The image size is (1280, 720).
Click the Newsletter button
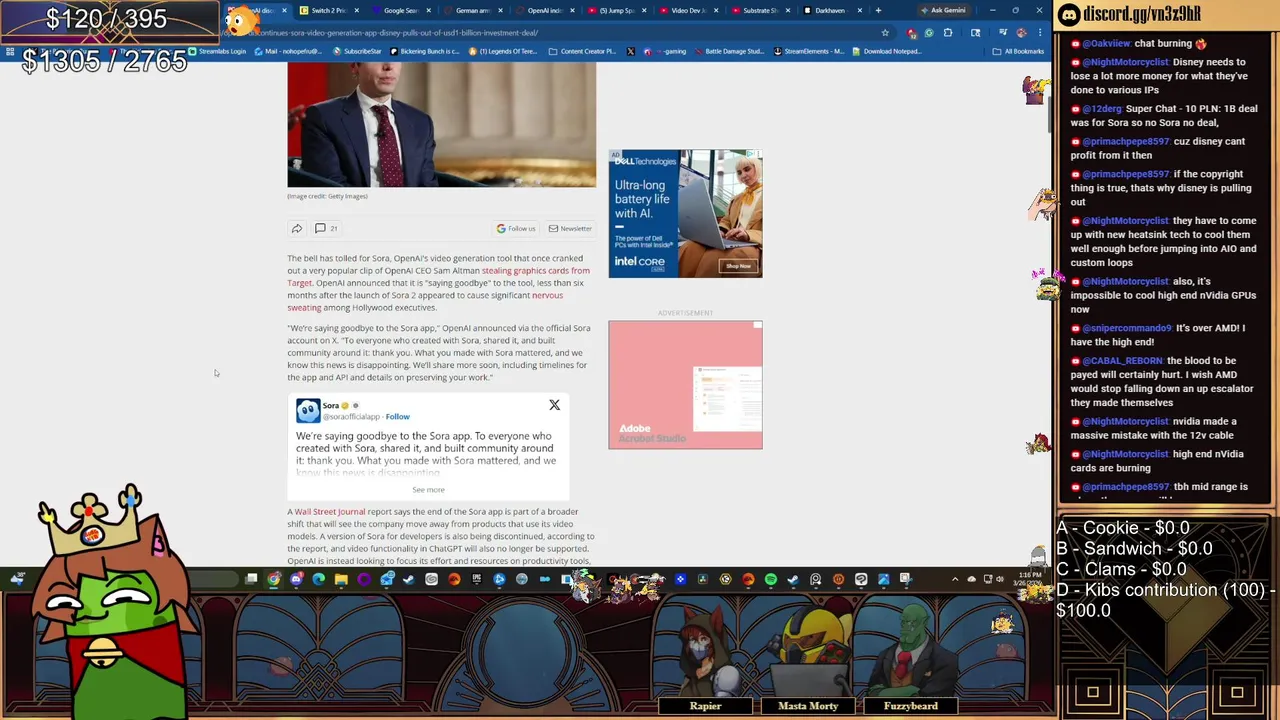570,228
